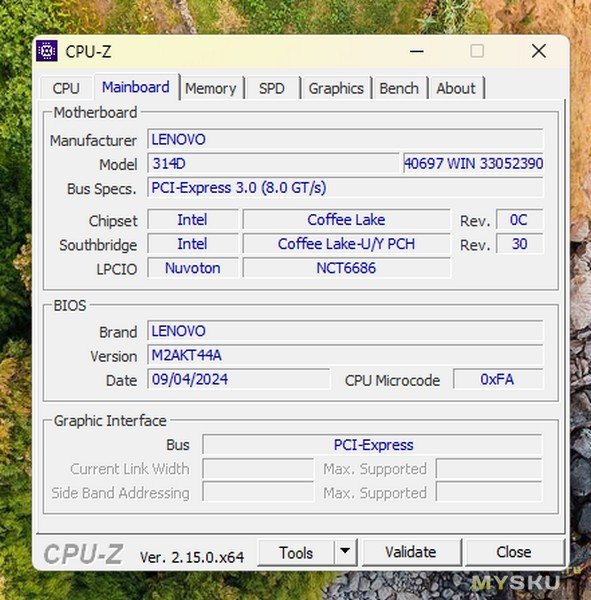
Task: Click Max. Supported field beside Link Width
Action: (x=489, y=469)
